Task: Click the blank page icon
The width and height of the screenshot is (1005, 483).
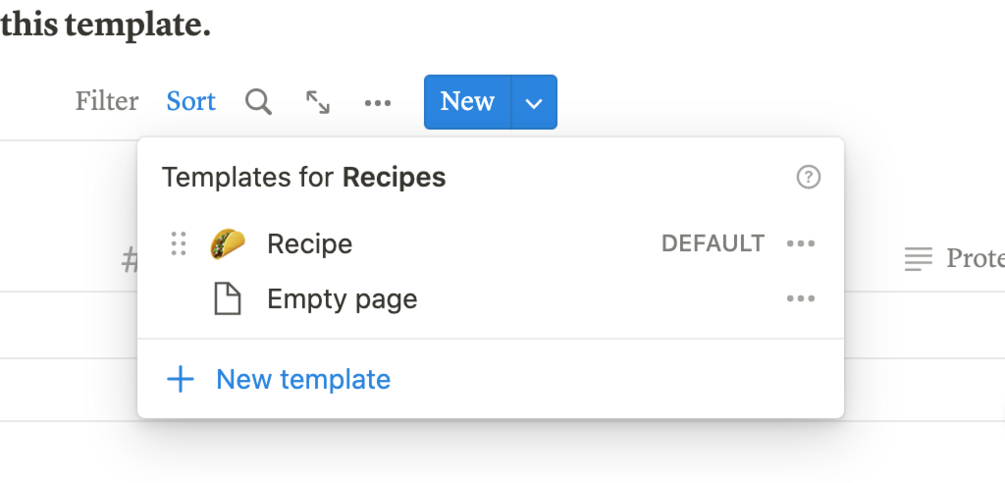Action: point(228,299)
